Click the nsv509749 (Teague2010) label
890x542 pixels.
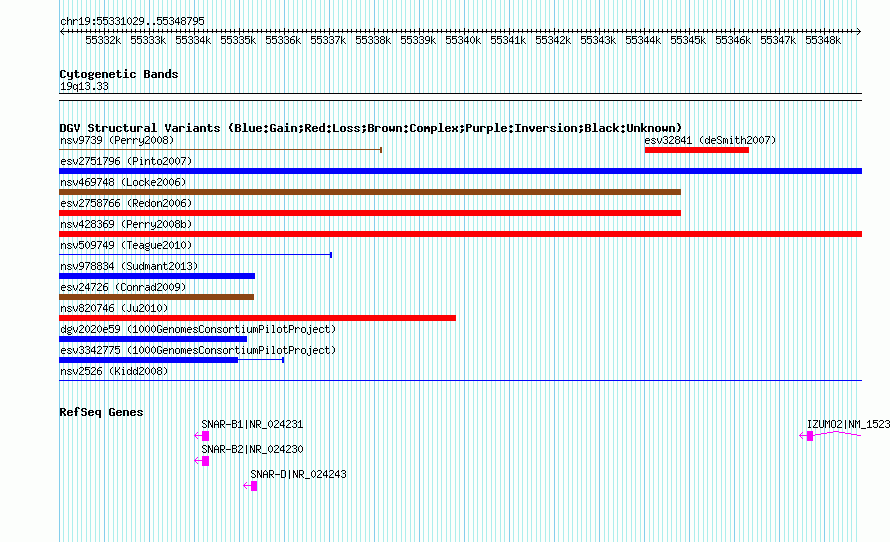[x=126, y=245]
